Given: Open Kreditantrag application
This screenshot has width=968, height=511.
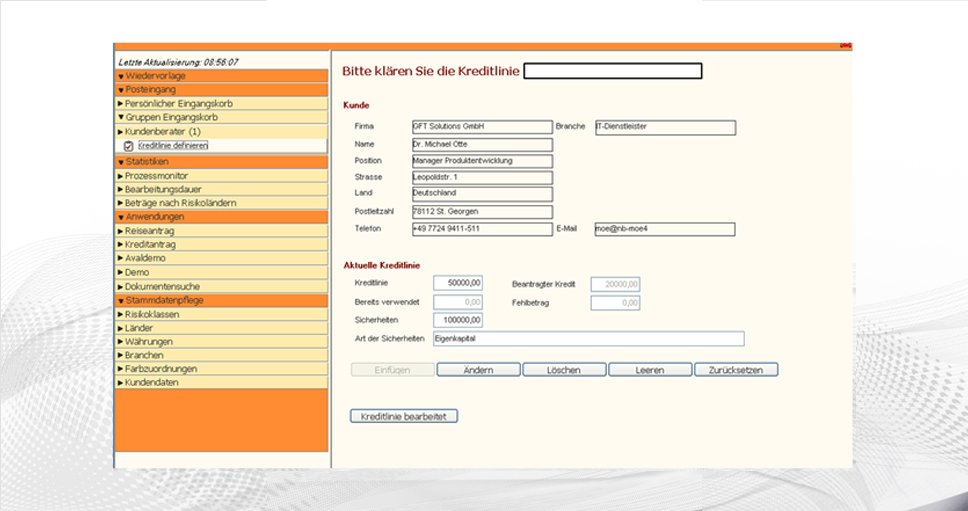Looking at the screenshot, I should [221, 244].
